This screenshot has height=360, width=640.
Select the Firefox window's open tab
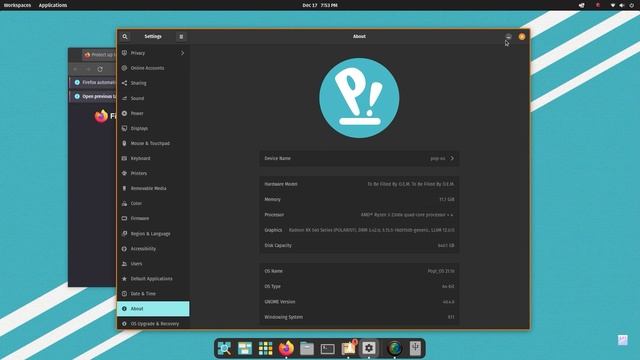coord(100,55)
